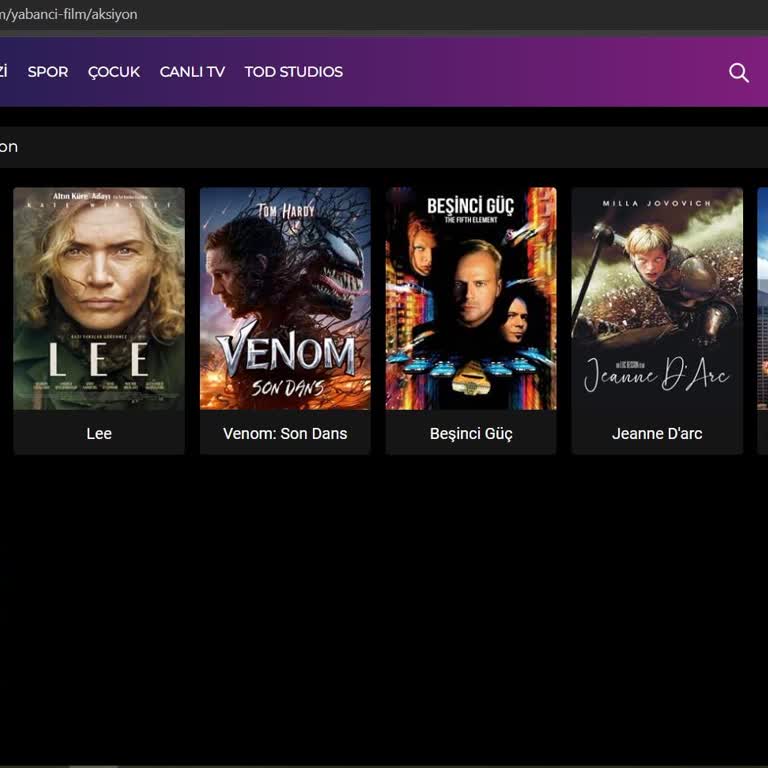Select CANLI TV in navigation
Screen dimensions: 768x768
tap(192, 72)
